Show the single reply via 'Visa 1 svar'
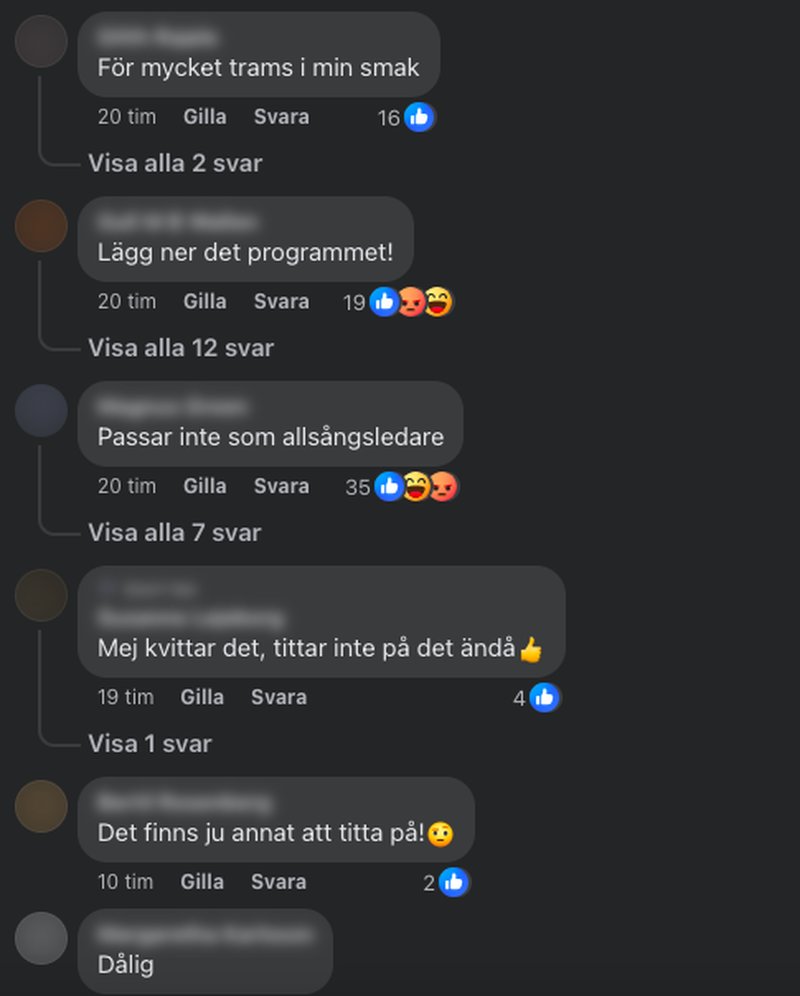The image size is (800, 996). coord(150,744)
